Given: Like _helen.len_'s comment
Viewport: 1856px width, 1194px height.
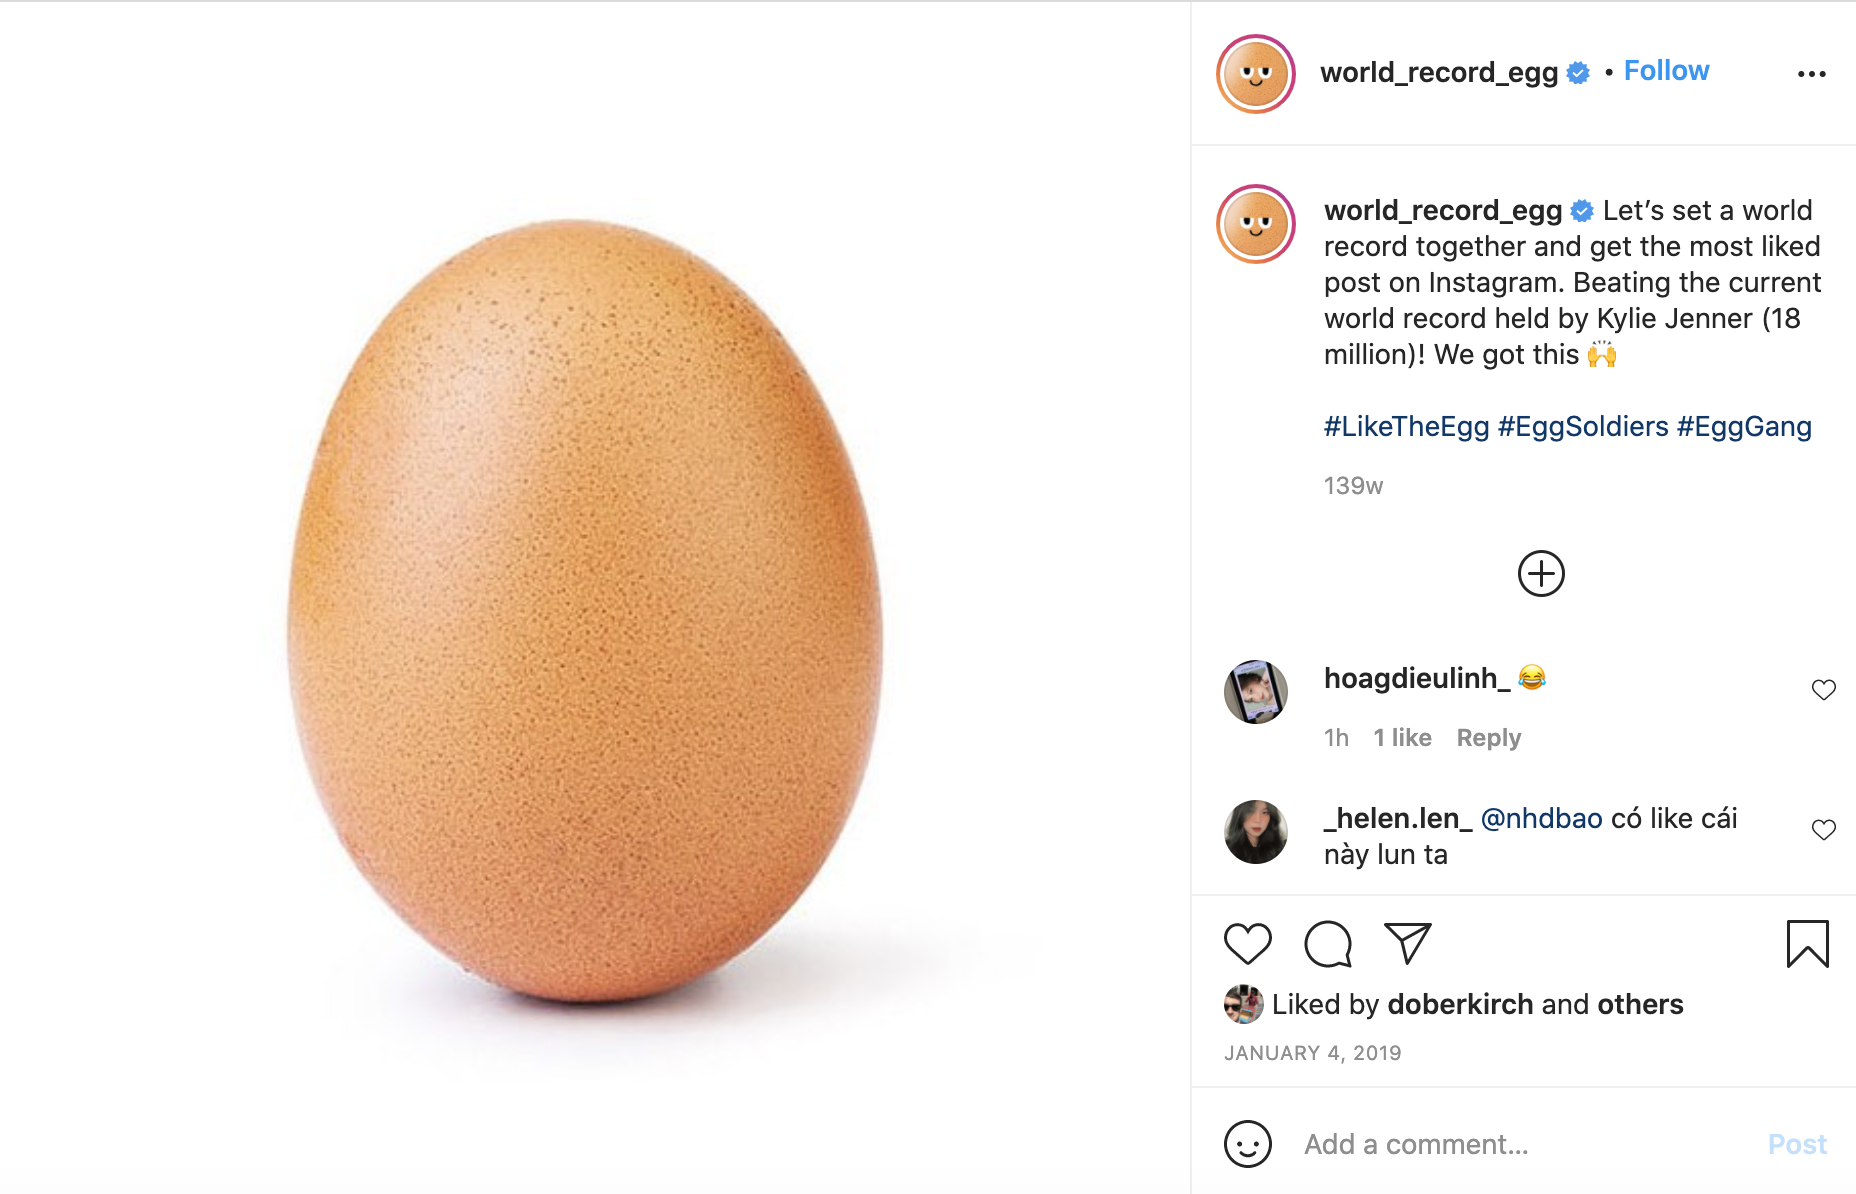Looking at the screenshot, I should pos(1823,830).
